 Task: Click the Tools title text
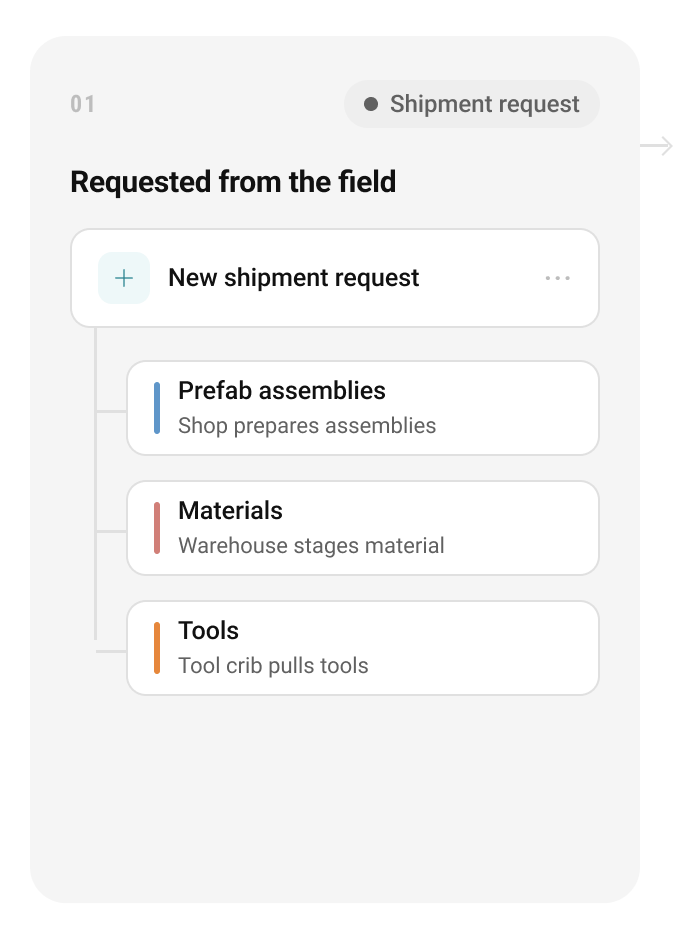(209, 631)
